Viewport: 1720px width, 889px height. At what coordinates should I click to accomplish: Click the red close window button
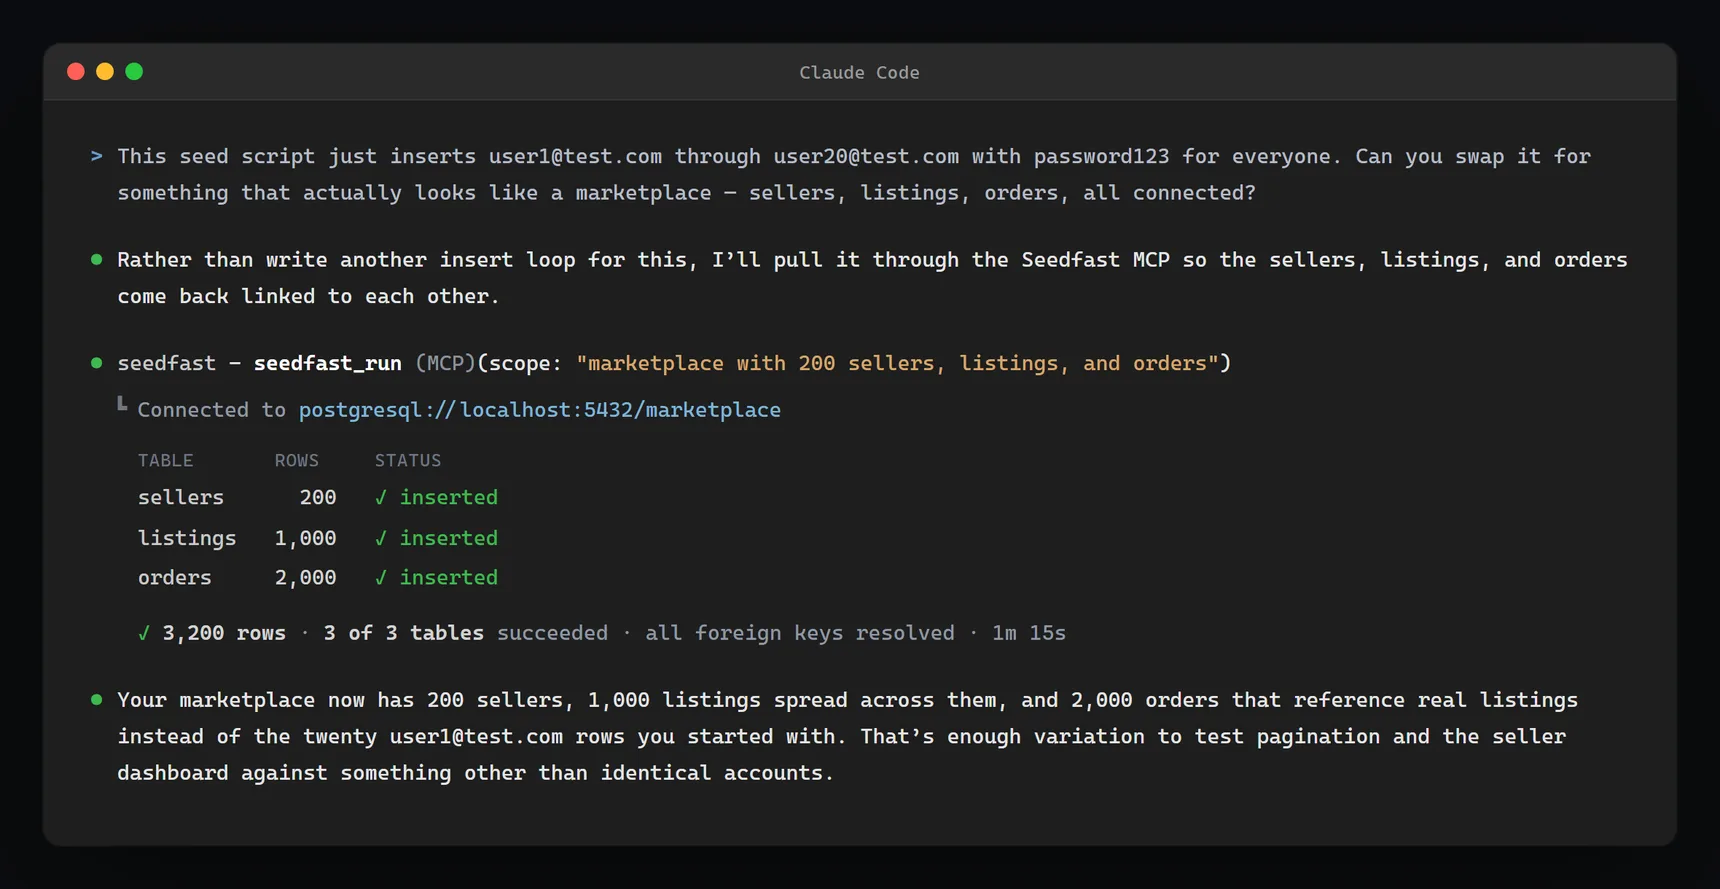[75, 72]
